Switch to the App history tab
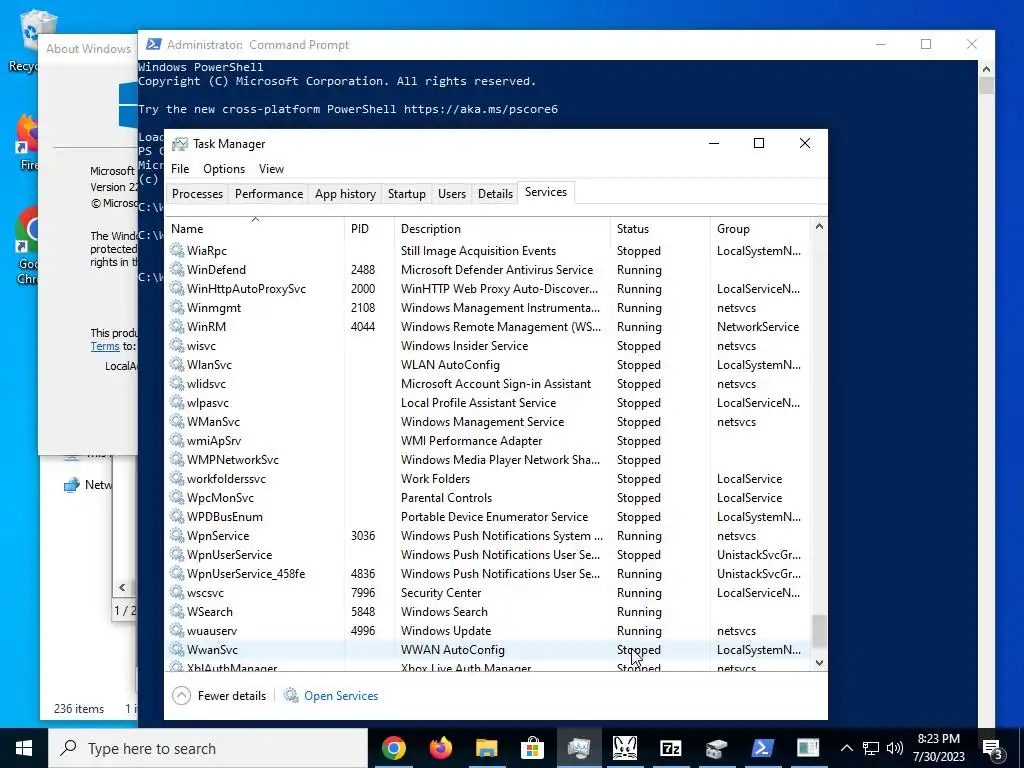1024x768 pixels. coord(345,194)
